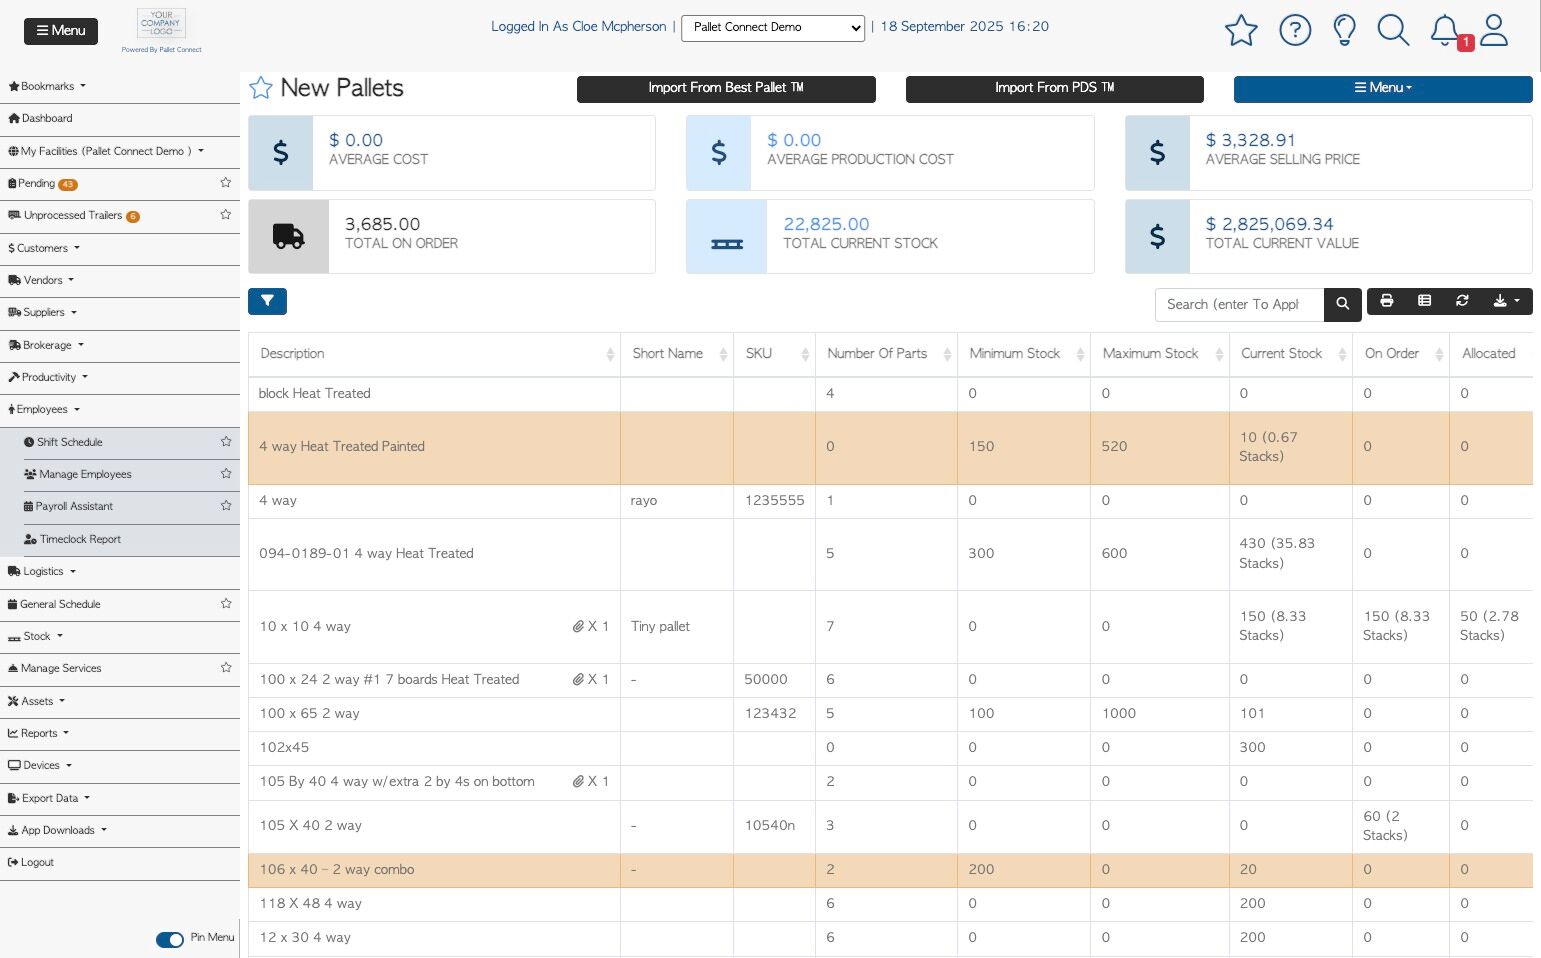1541x958 pixels.
Task: Expand the Assets sidebar menu
Action: tap(36, 701)
